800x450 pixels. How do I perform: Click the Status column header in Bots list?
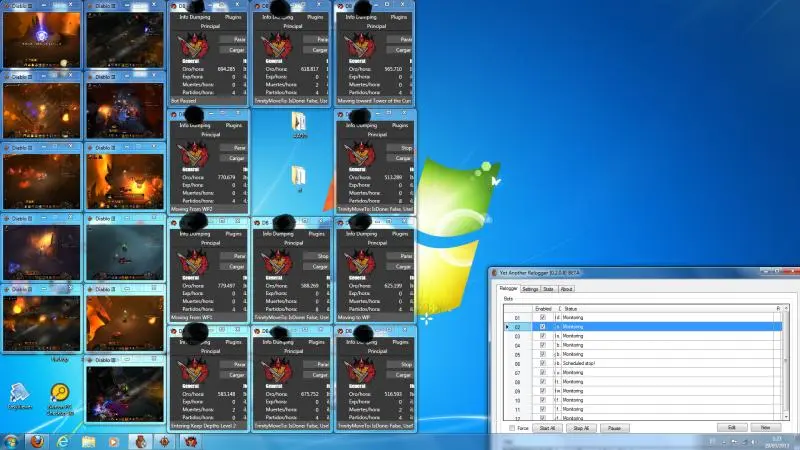point(668,309)
